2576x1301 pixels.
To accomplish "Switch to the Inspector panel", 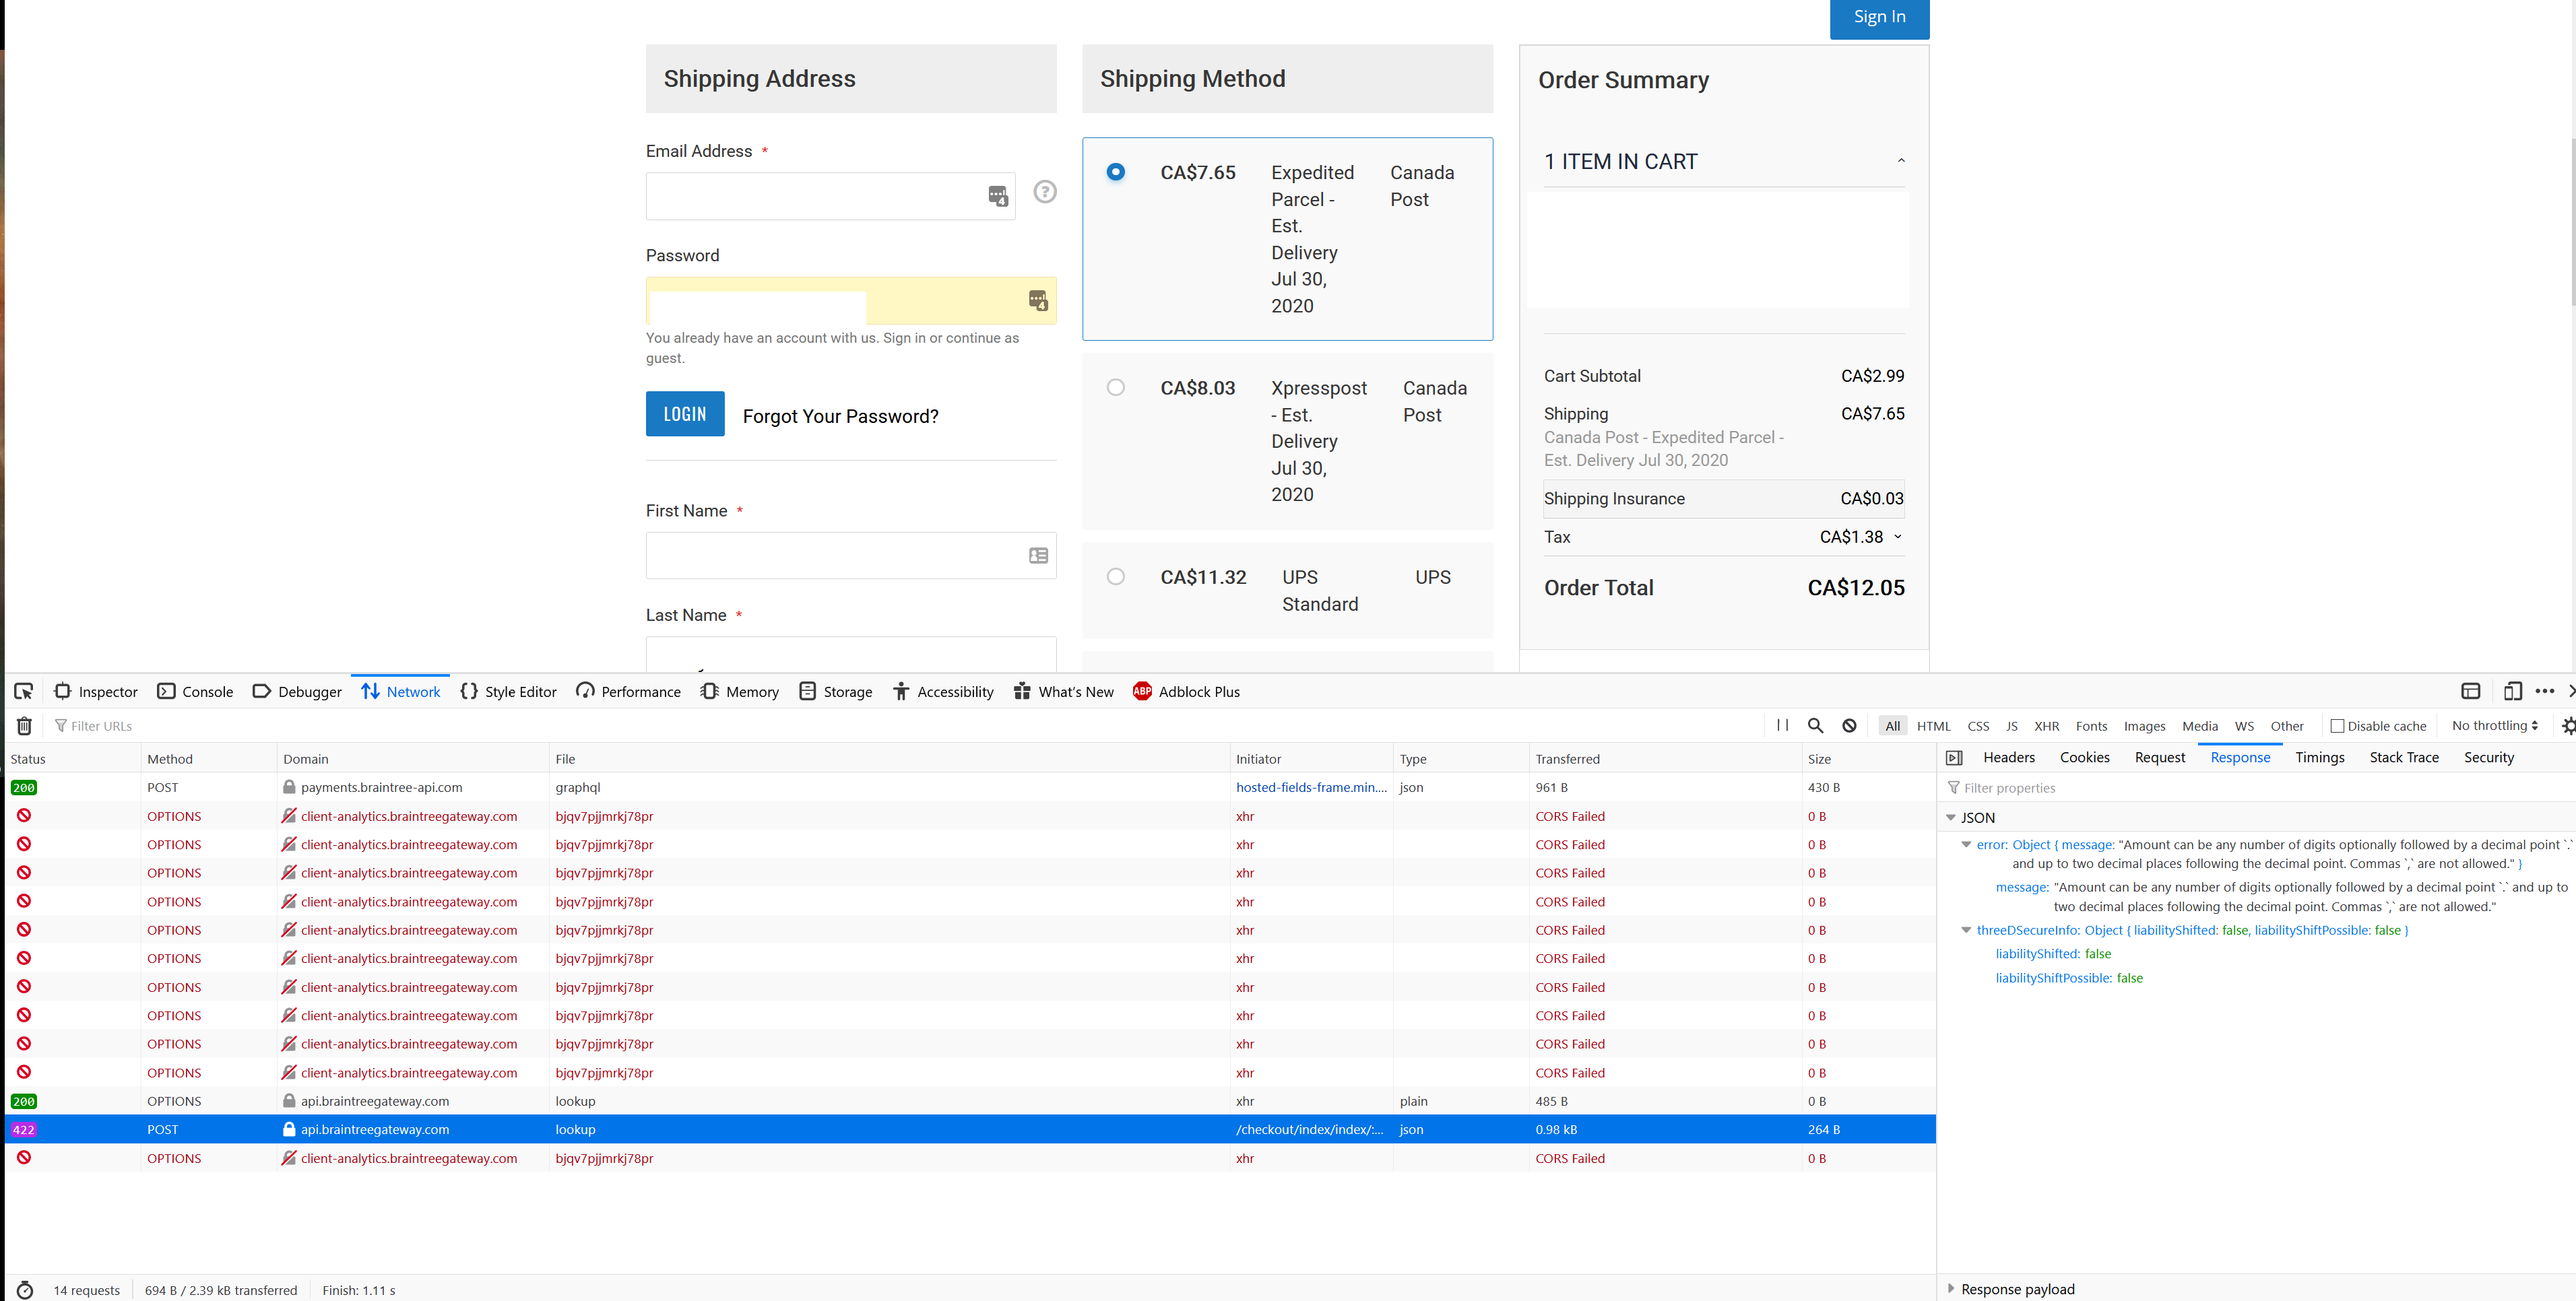I will [x=96, y=691].
